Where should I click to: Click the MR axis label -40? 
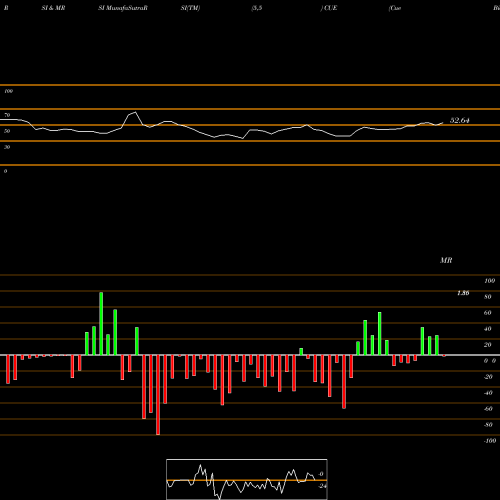click(x=488, y=393)
